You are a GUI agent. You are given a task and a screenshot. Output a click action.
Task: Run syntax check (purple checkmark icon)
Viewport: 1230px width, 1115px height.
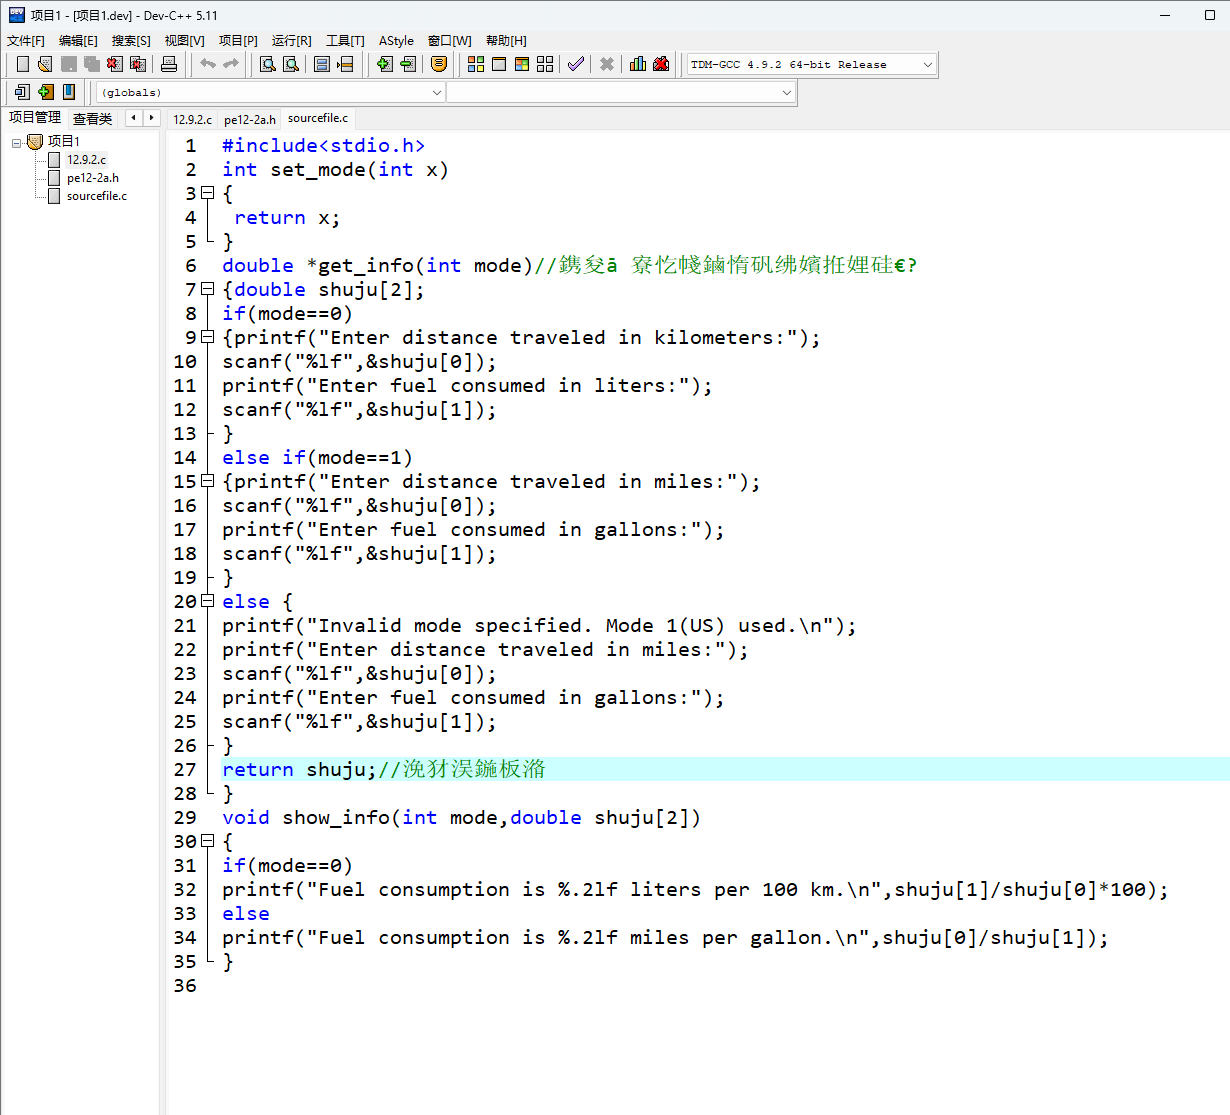[576, 64]
